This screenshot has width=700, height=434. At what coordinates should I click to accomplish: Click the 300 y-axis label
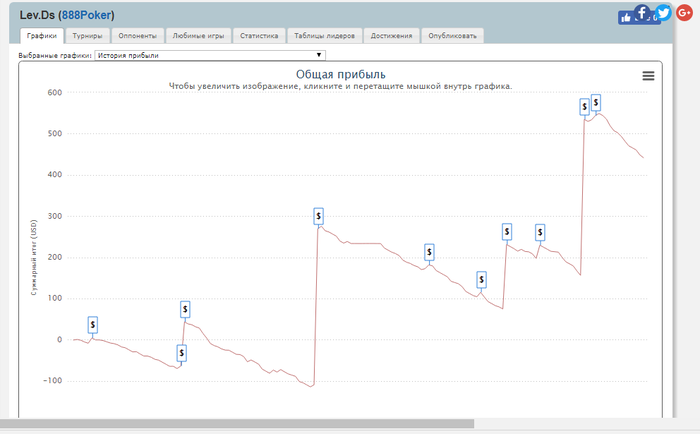(x=55, y=216)
